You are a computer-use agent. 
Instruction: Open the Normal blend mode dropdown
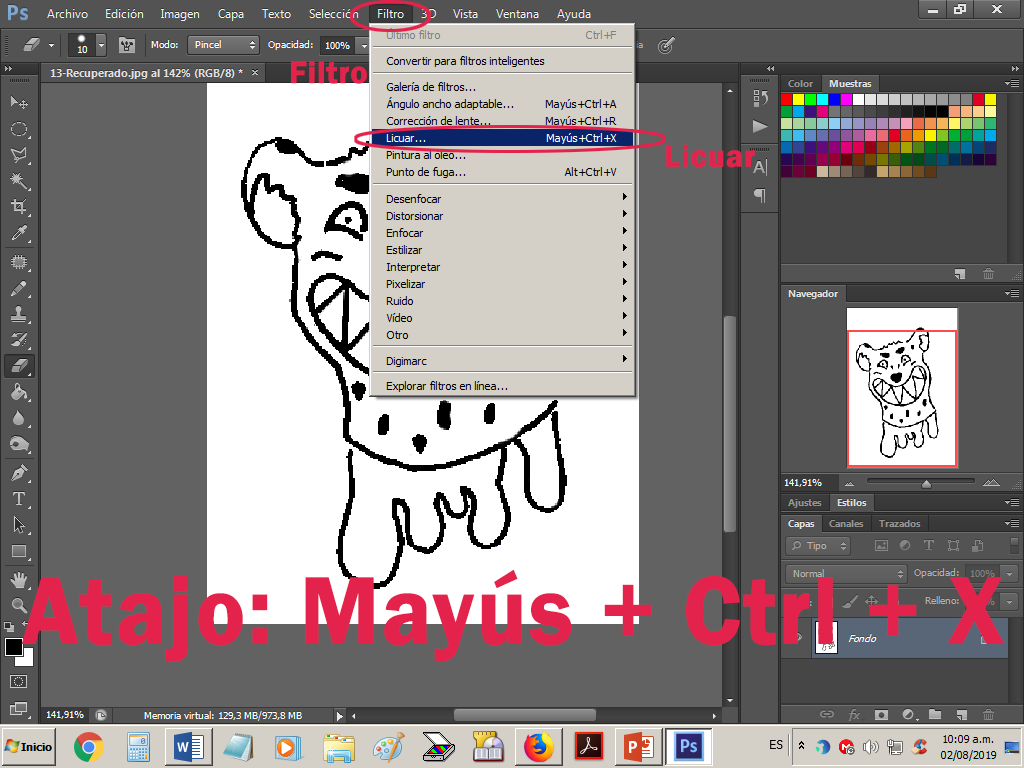coord(846,573)
